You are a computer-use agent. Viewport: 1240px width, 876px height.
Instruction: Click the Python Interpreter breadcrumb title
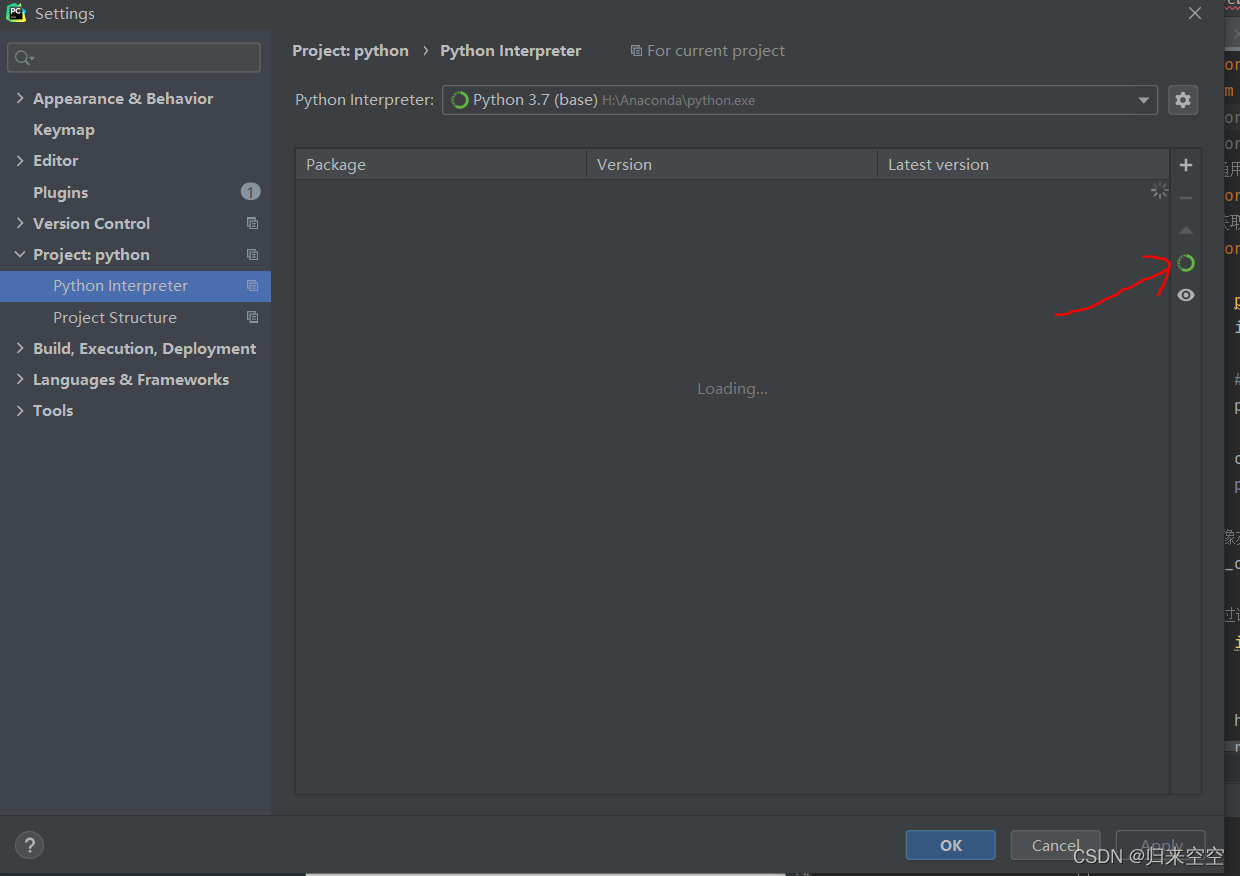511,50
